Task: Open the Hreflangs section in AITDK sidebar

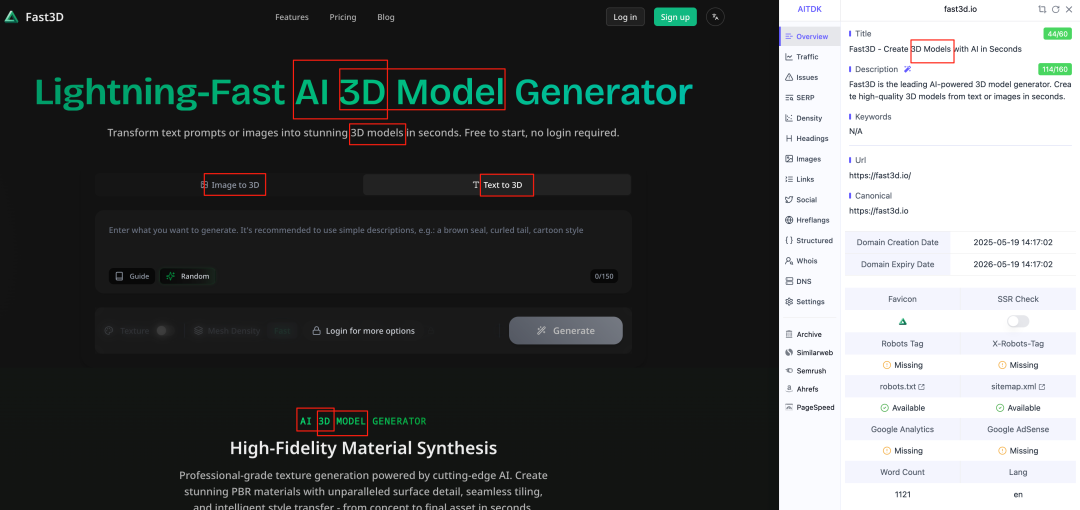Action: pyautogui.click(x=809, y=220)
